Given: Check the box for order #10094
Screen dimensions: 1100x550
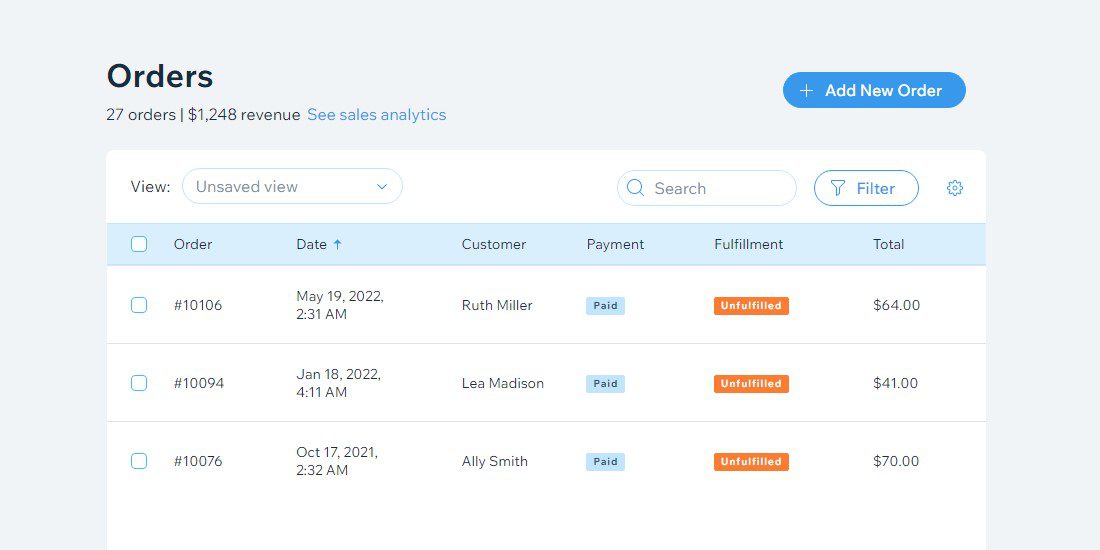Looking at the screenshot, I should [x=139, y=383].
